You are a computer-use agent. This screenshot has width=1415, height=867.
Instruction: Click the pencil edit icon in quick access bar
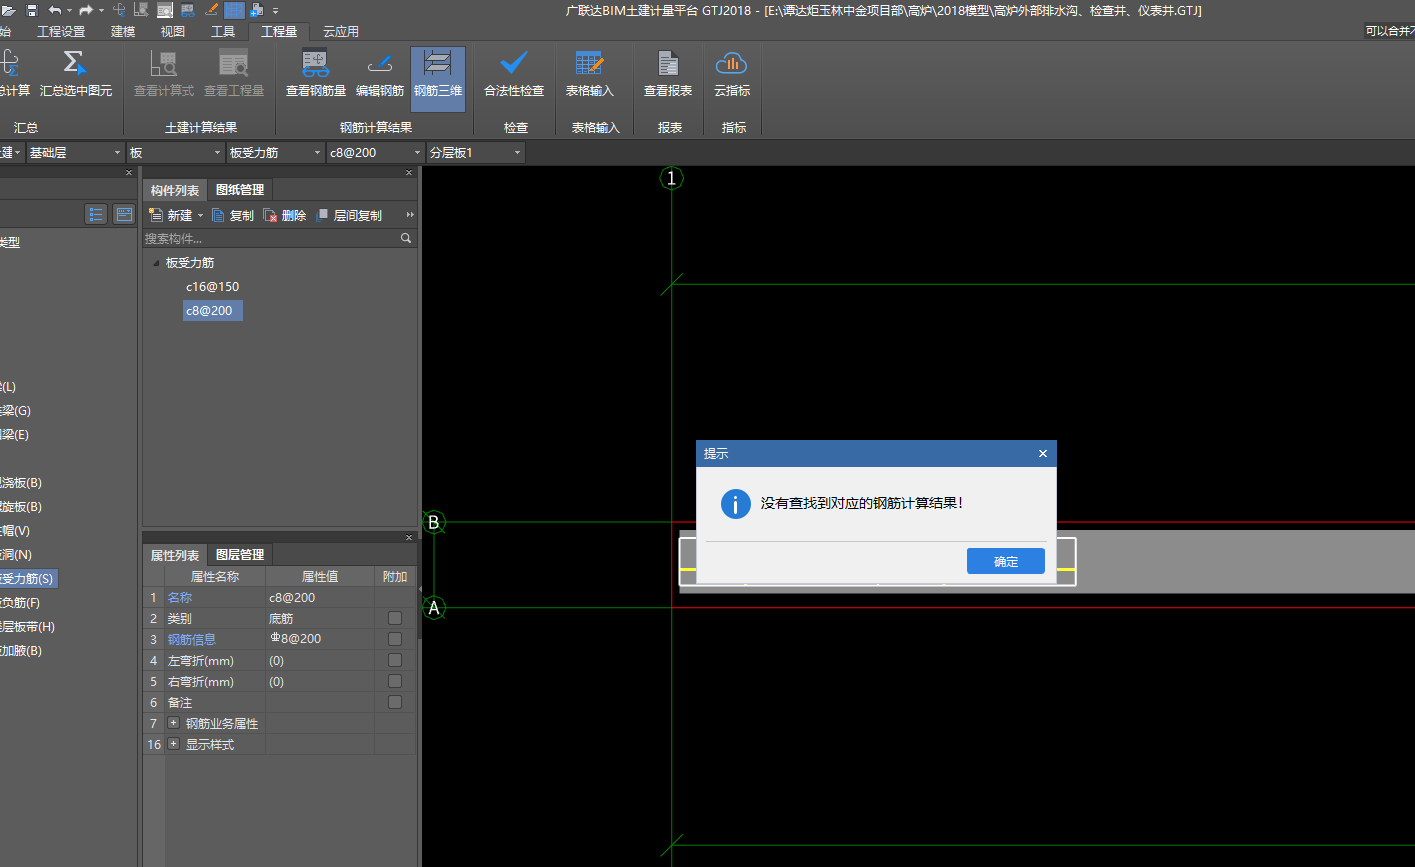(212, 10)
